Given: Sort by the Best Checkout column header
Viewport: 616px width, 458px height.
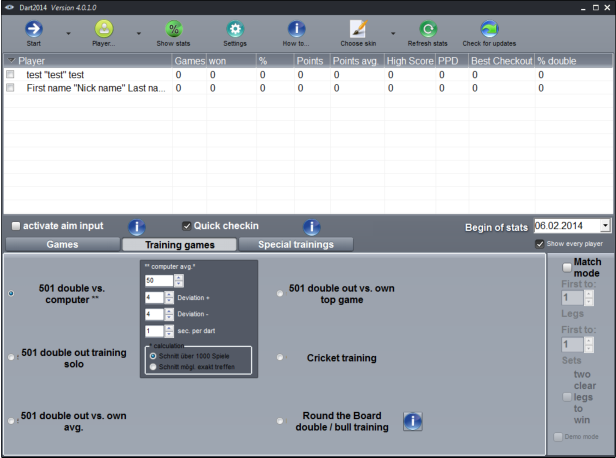Looking at the screenshot, I should tap(500, 61).
